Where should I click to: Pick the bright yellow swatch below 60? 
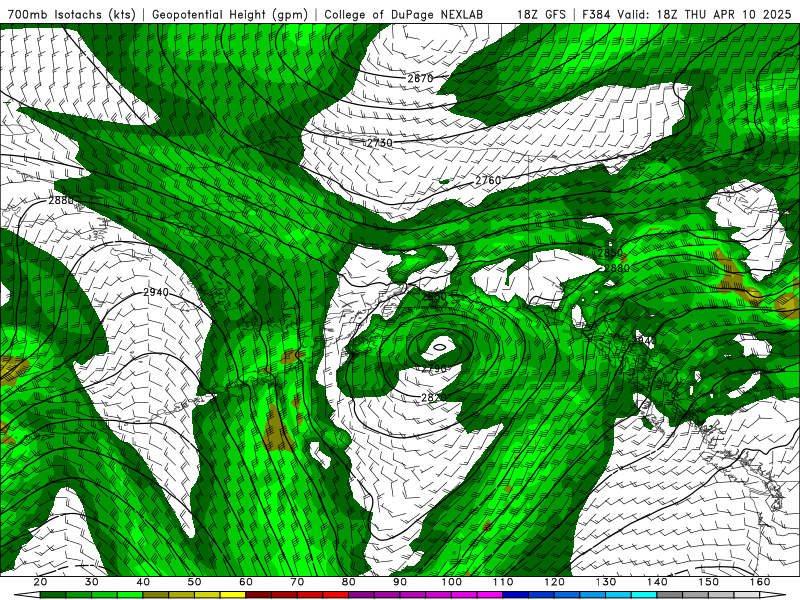[233, 595]
